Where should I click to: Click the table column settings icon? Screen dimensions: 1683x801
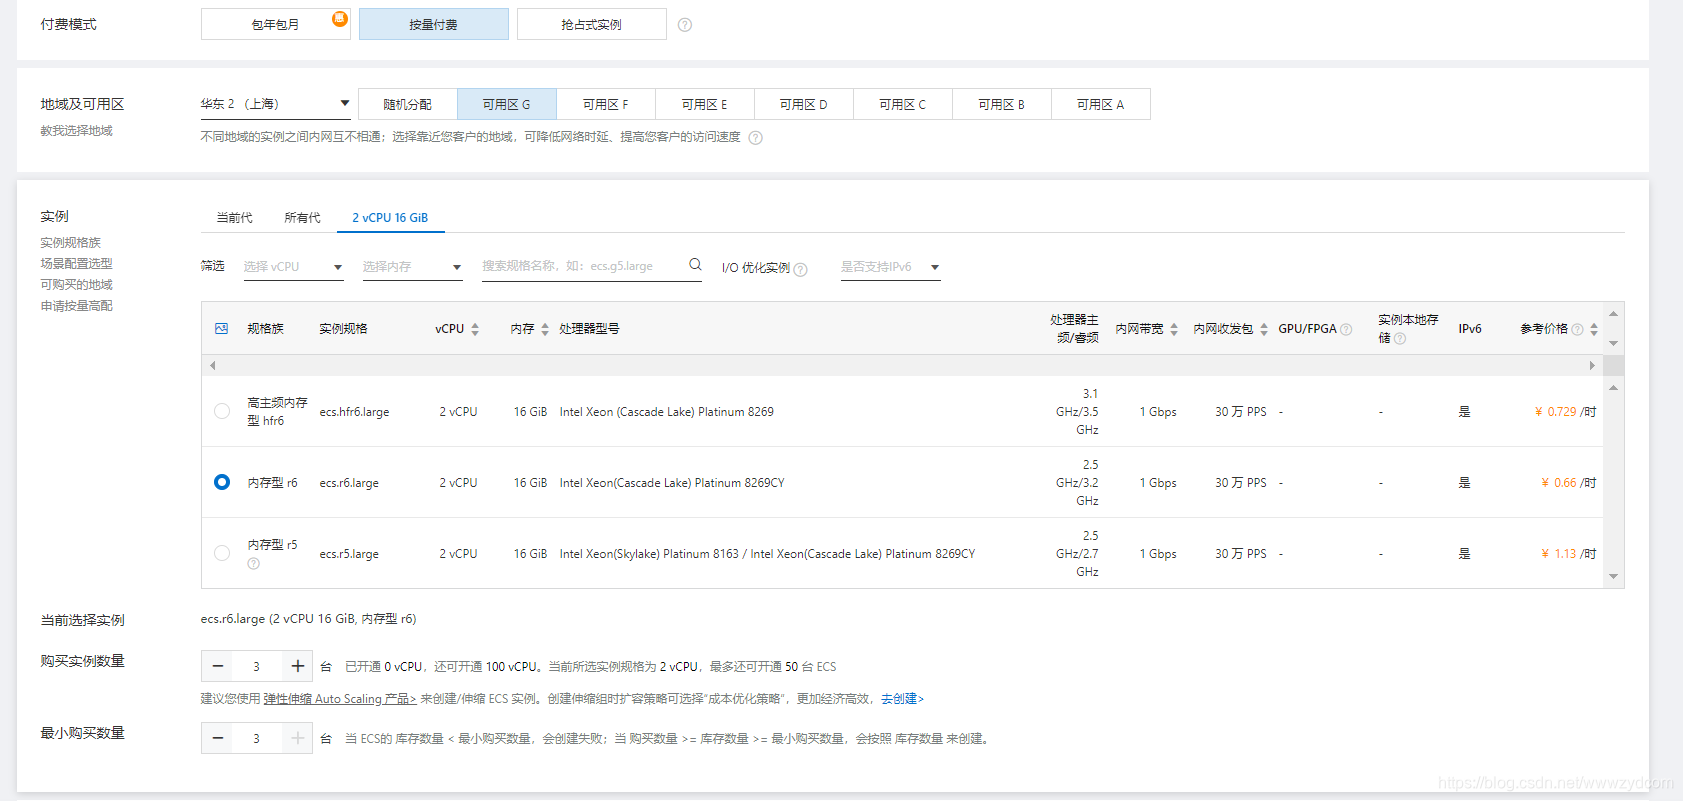(222, 328)
